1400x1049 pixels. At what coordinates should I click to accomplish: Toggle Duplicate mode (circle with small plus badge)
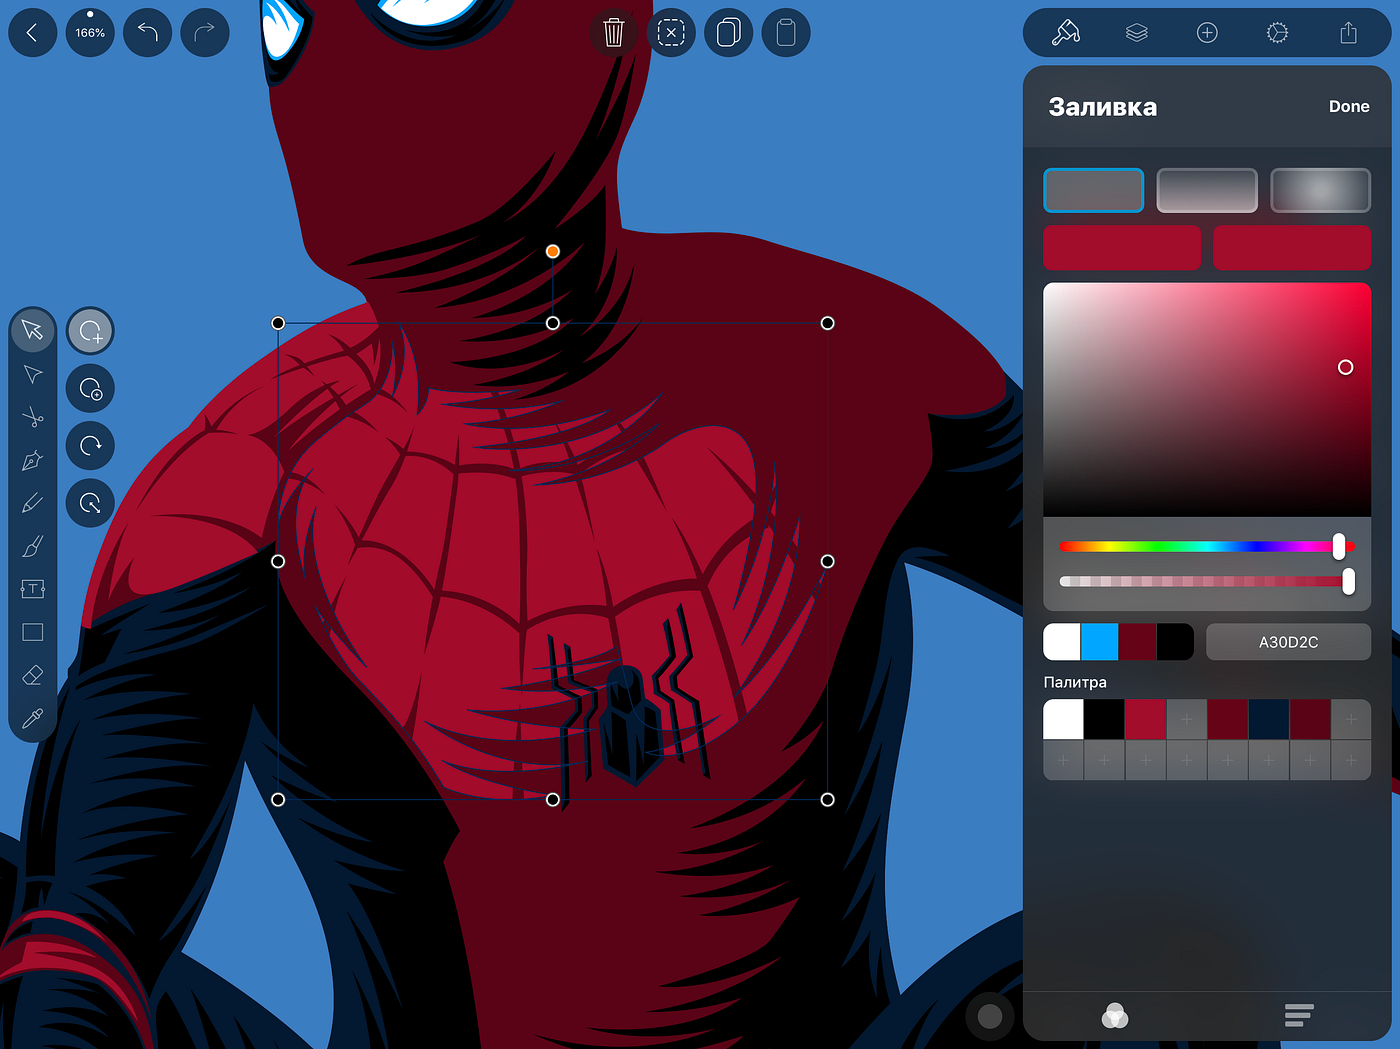(90, 388)
